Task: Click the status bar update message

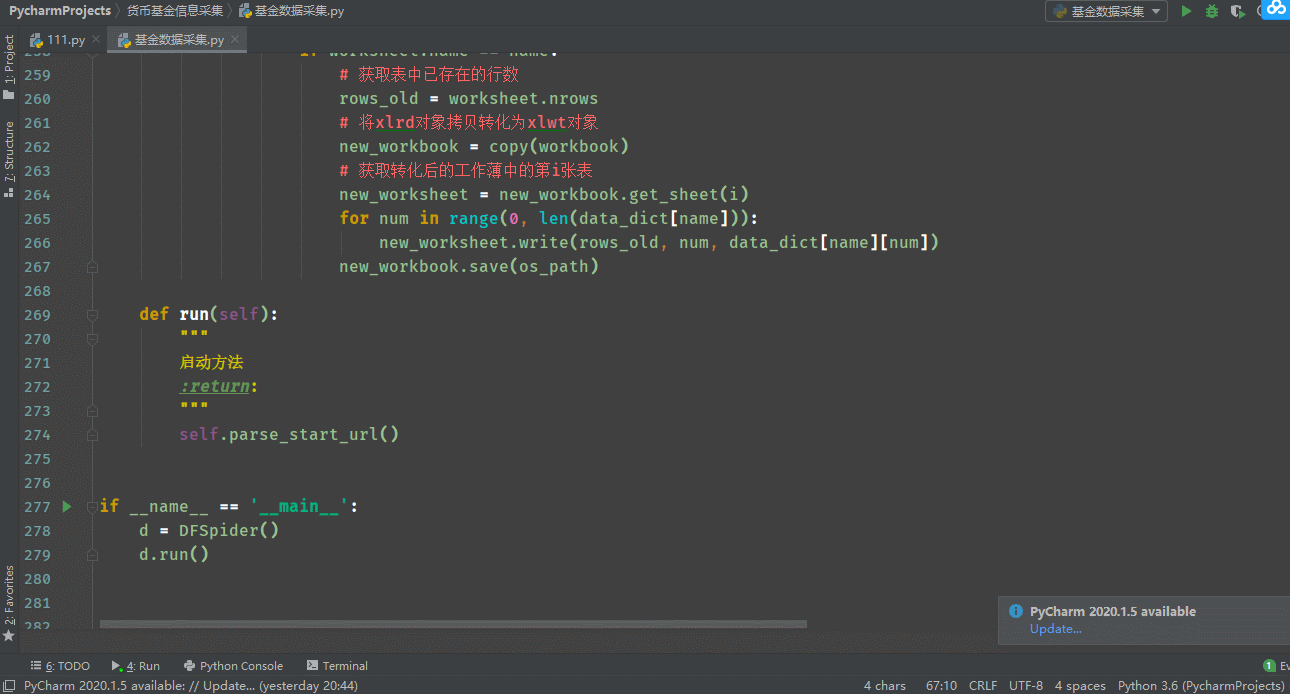Action: 191,686
